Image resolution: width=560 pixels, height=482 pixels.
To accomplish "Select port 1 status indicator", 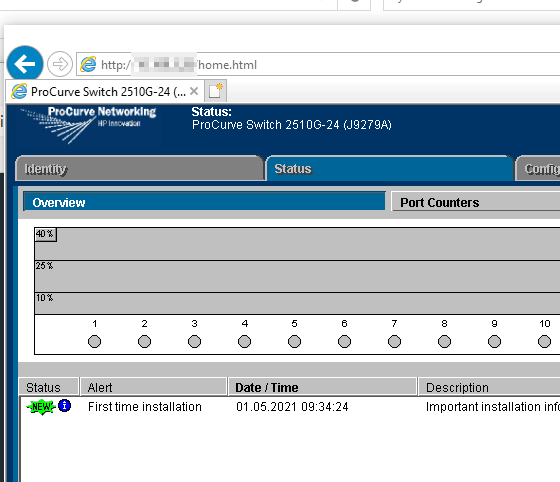I will point(94,341).
